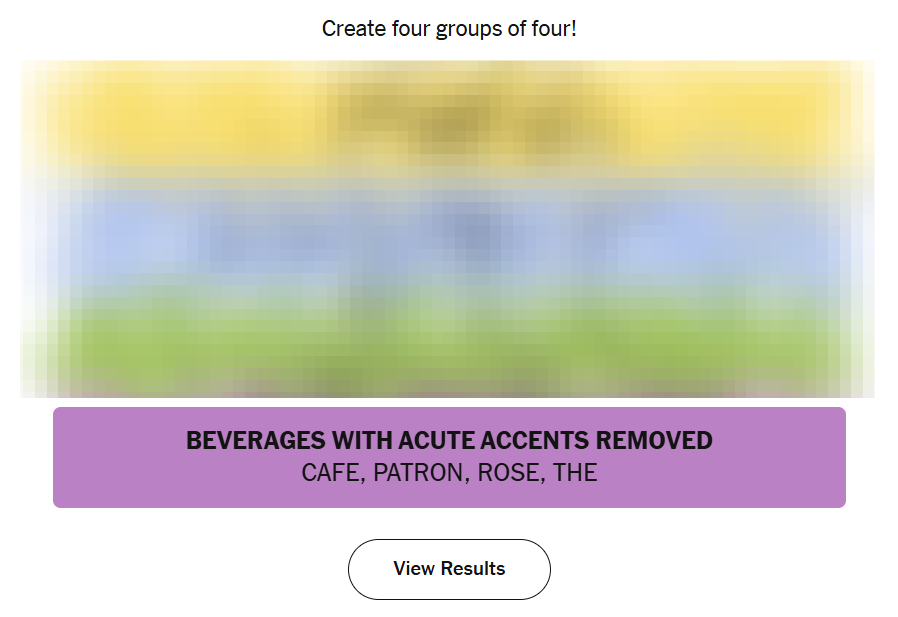Click the blurred yellow category row

click(449, 116)
